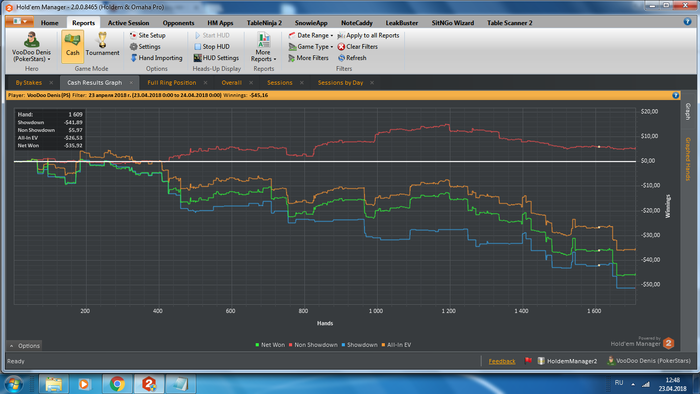Refresh the report

point(352,58)
